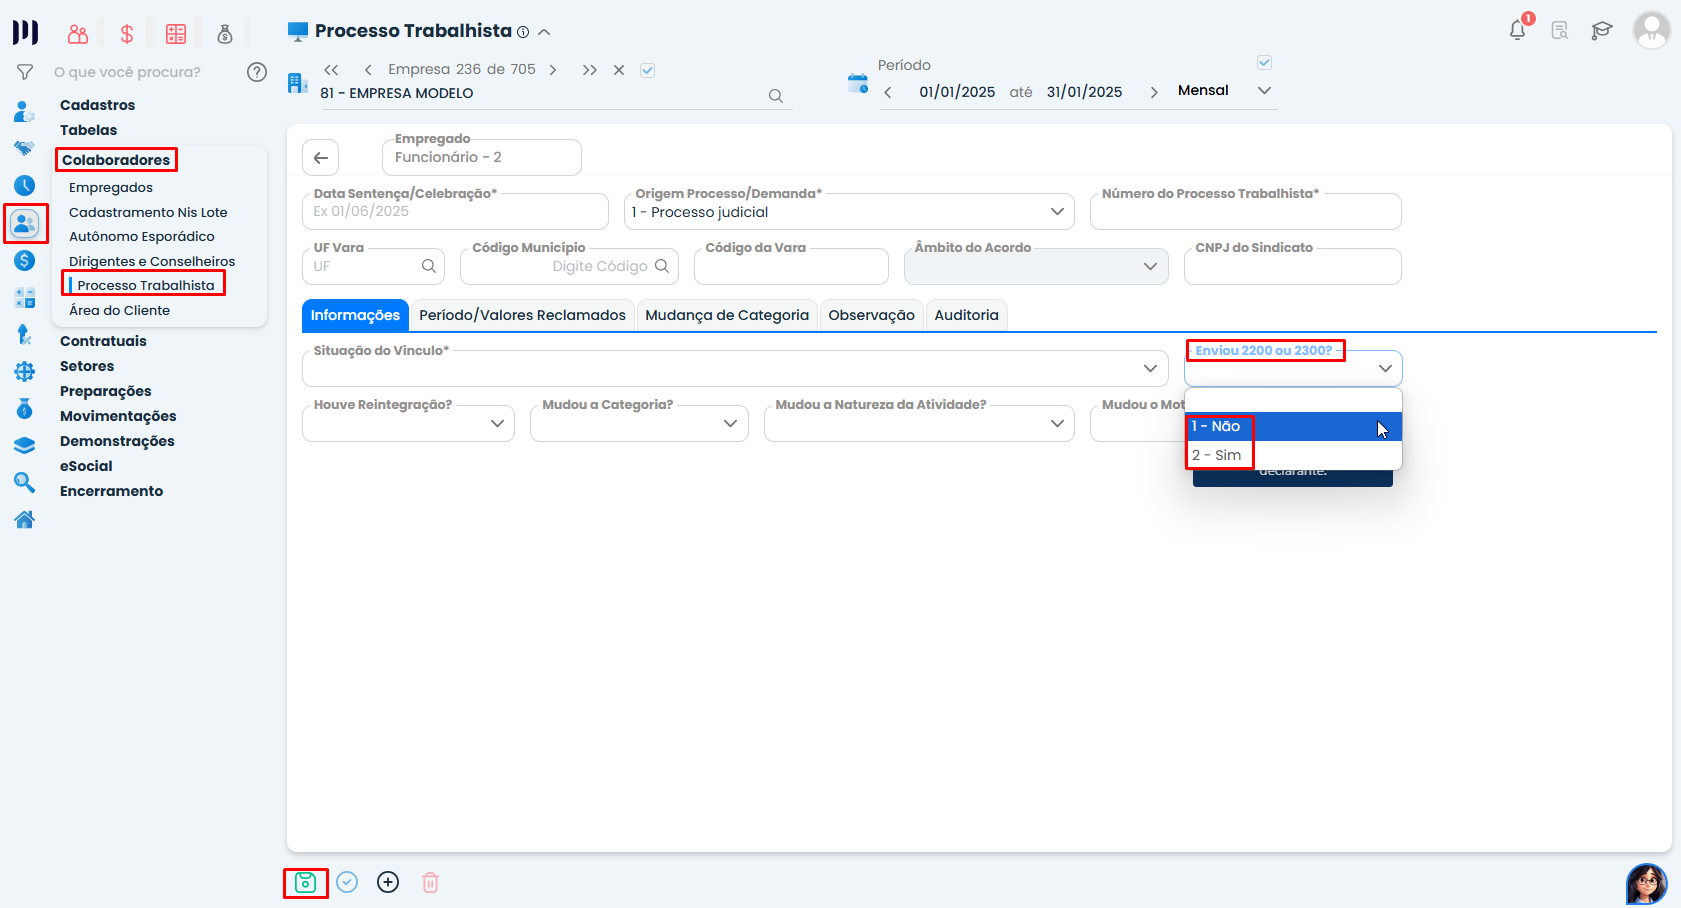Image resolution: width=1681 pixels, height=908 pixels.
Task: Click the help question mark icon
Action: (x=257, y=72)
